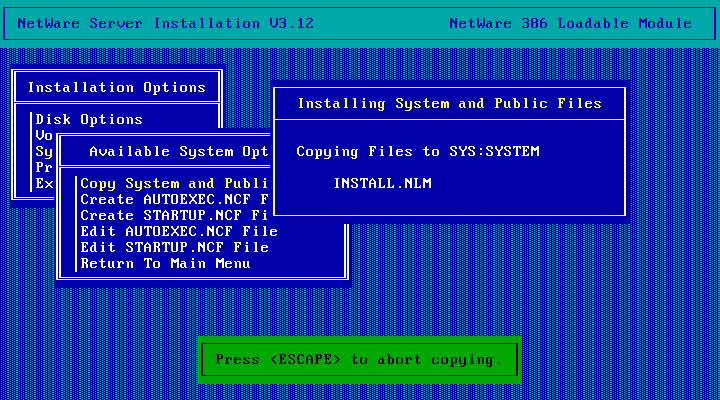Screen dimensions: 720x400
Task: Select the partially hidden 'Ex' menu entry
Action: pyautogui.click(x=44, y=183)
